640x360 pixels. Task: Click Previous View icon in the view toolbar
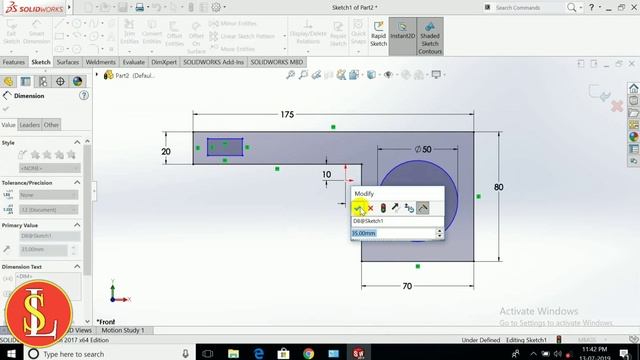316,75
